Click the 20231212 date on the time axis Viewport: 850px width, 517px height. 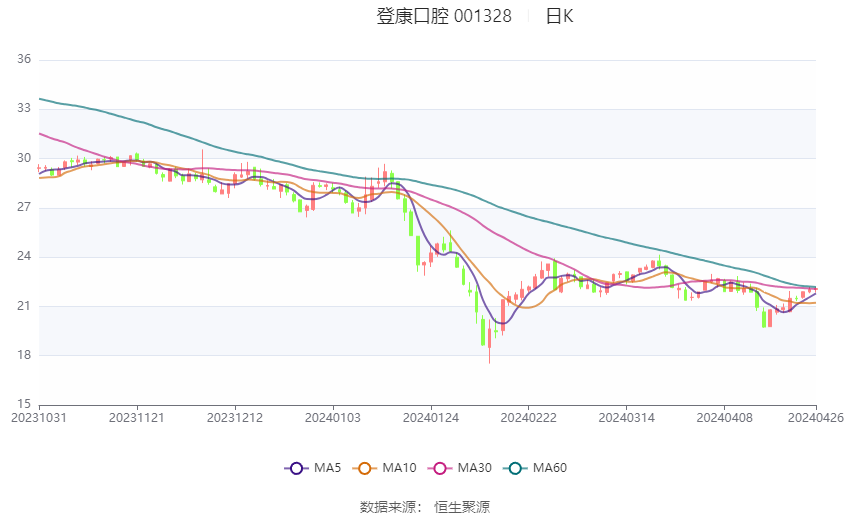coord(235,417)
